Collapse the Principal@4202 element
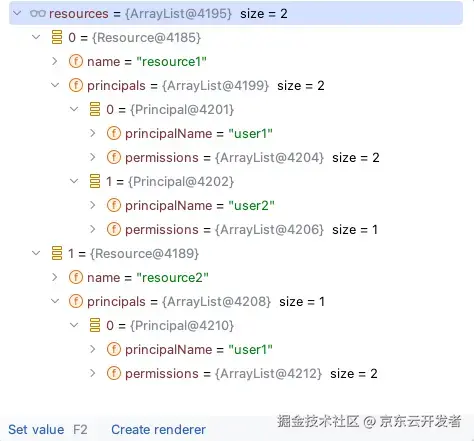Image resolution: width=474 pixels, height=441 pixels. 74,181
